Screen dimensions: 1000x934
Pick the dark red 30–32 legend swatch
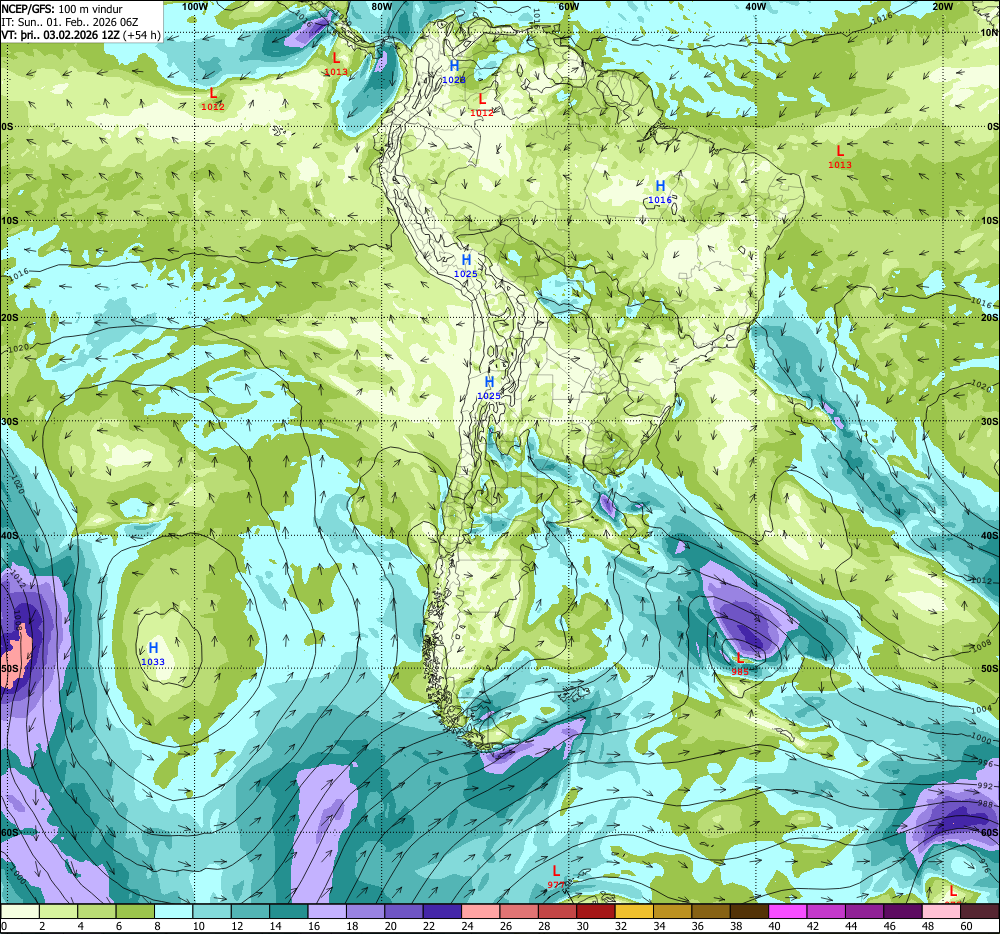coord(596,912)
